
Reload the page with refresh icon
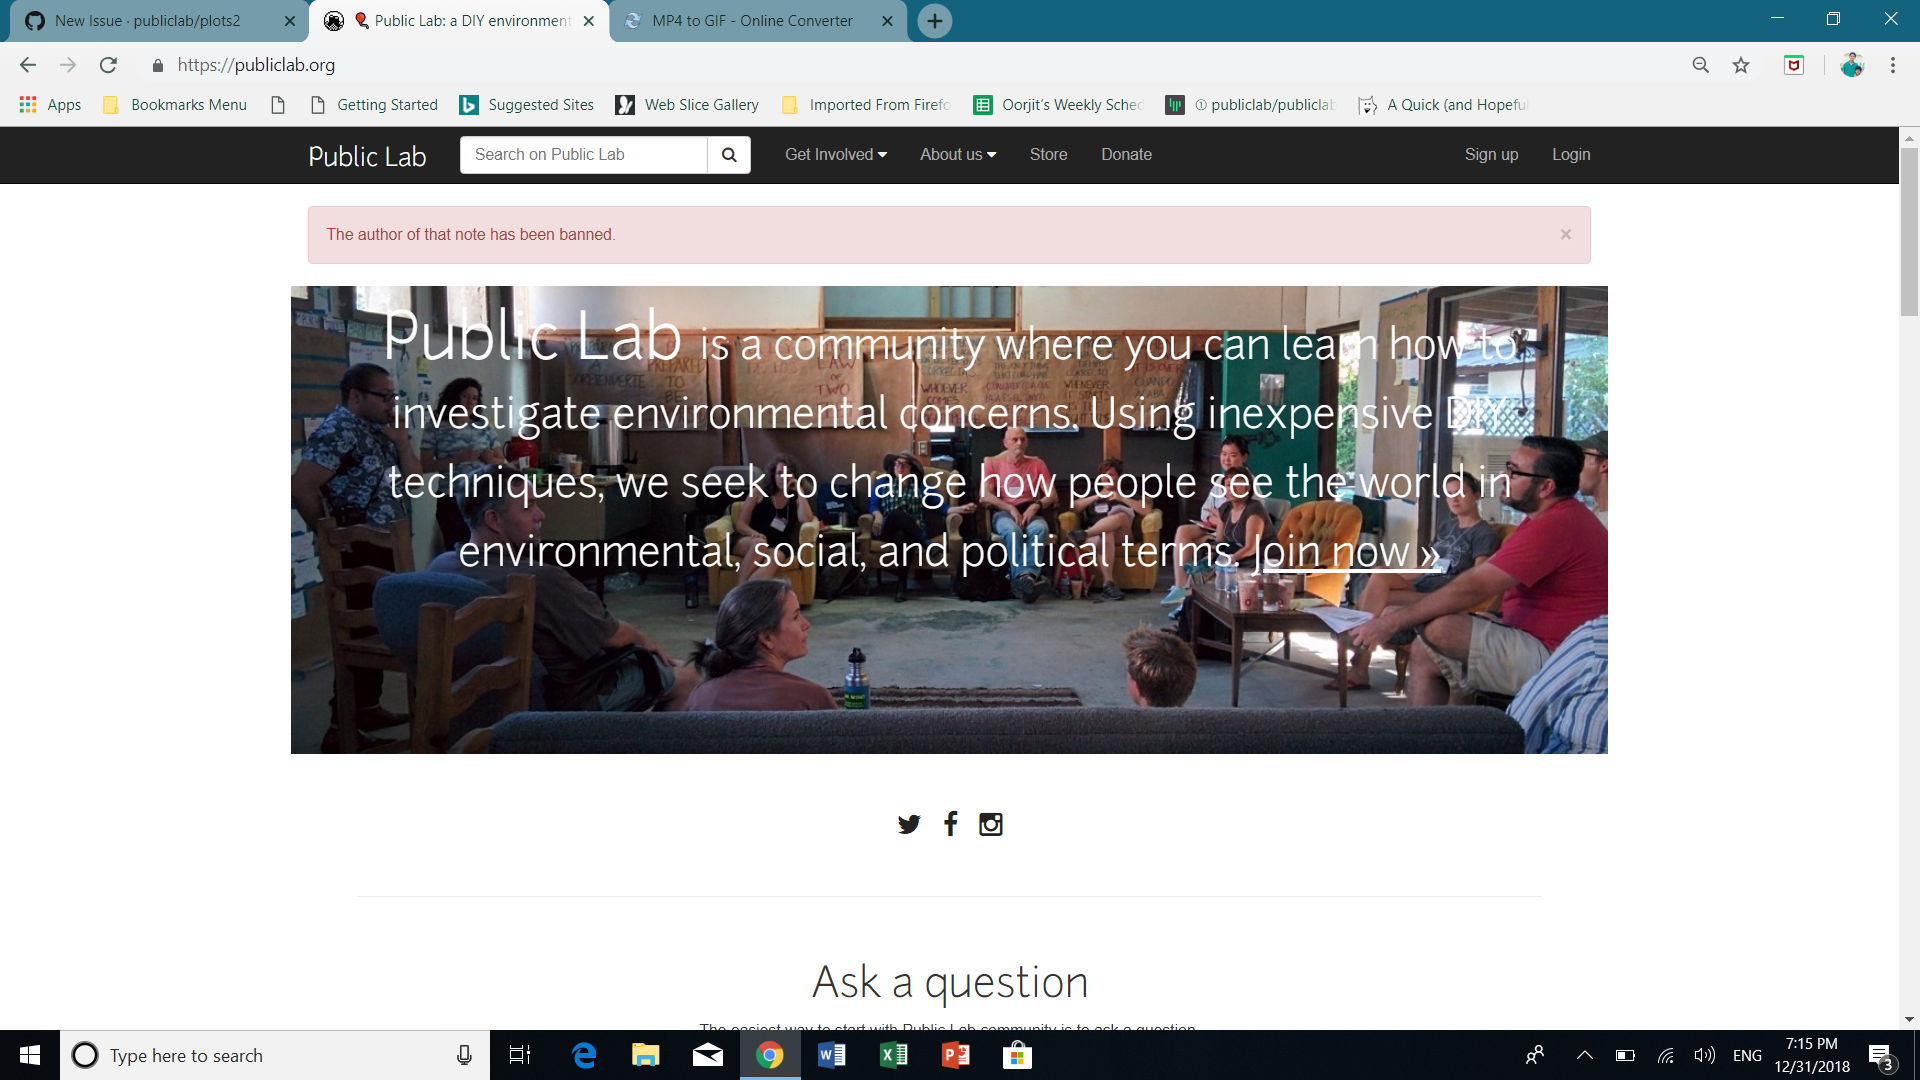[108, 65]
